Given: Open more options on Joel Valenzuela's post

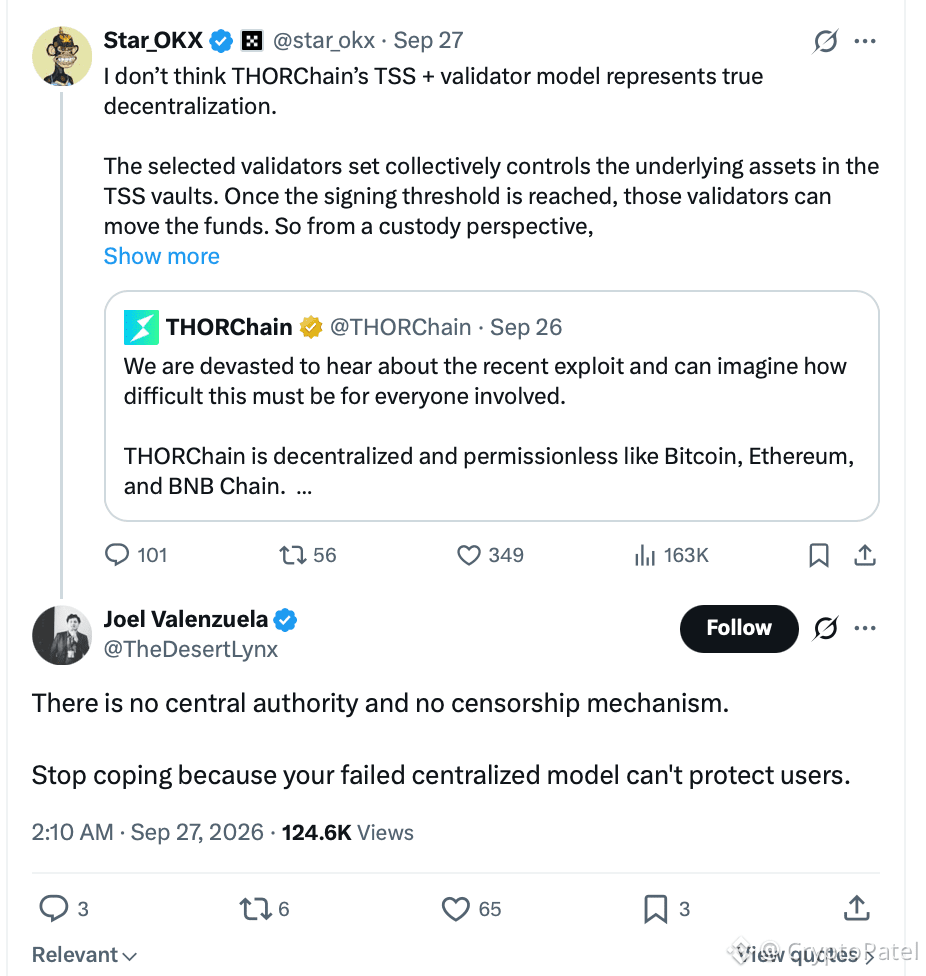Looking at the screenshot, I should (865, 628).
